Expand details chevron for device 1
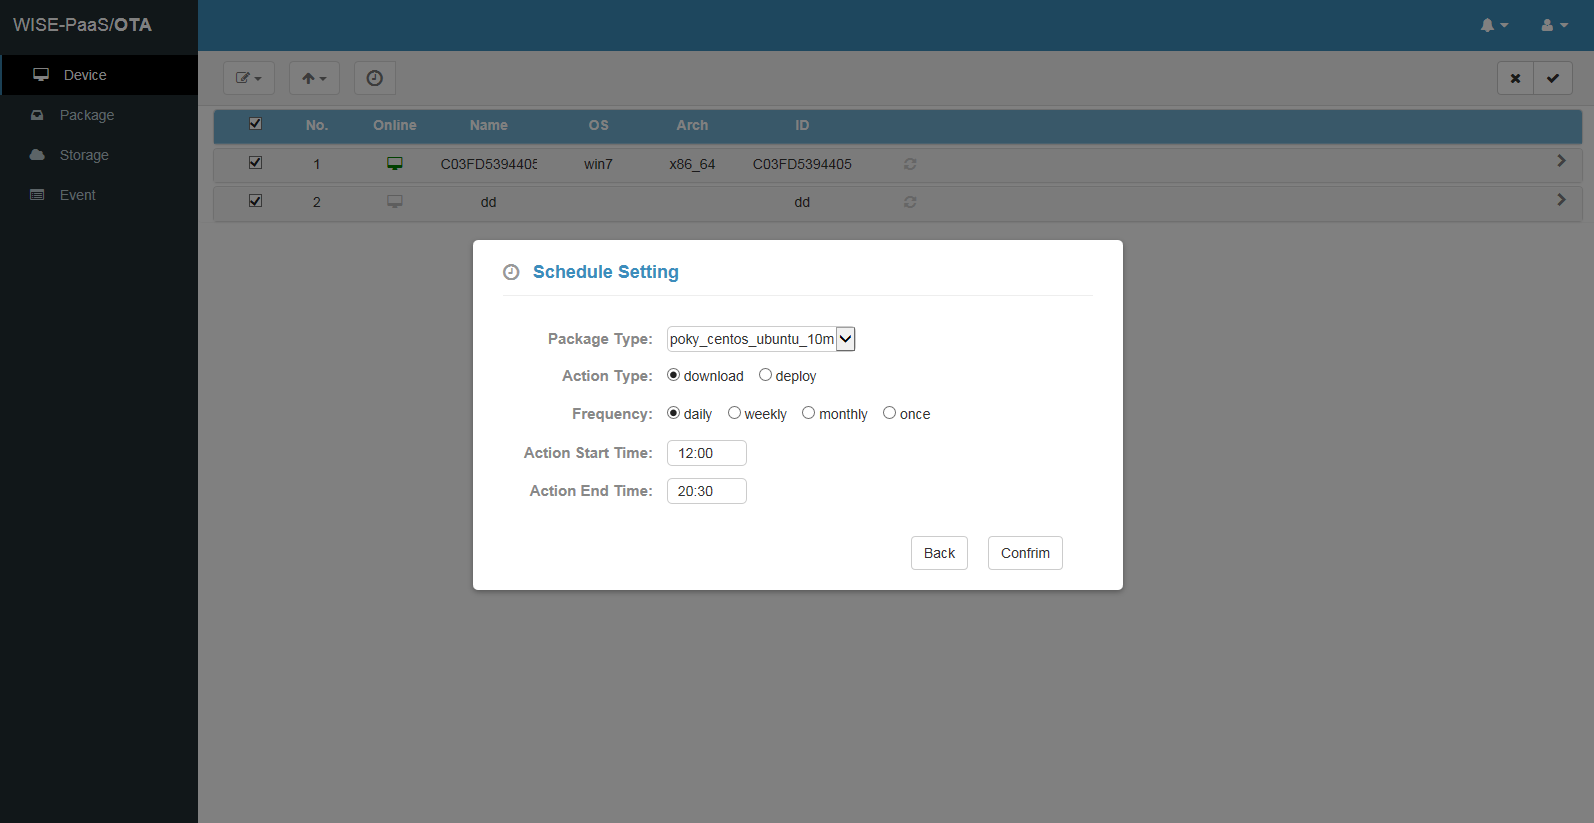1594x823 pixels. [1561, 161]
